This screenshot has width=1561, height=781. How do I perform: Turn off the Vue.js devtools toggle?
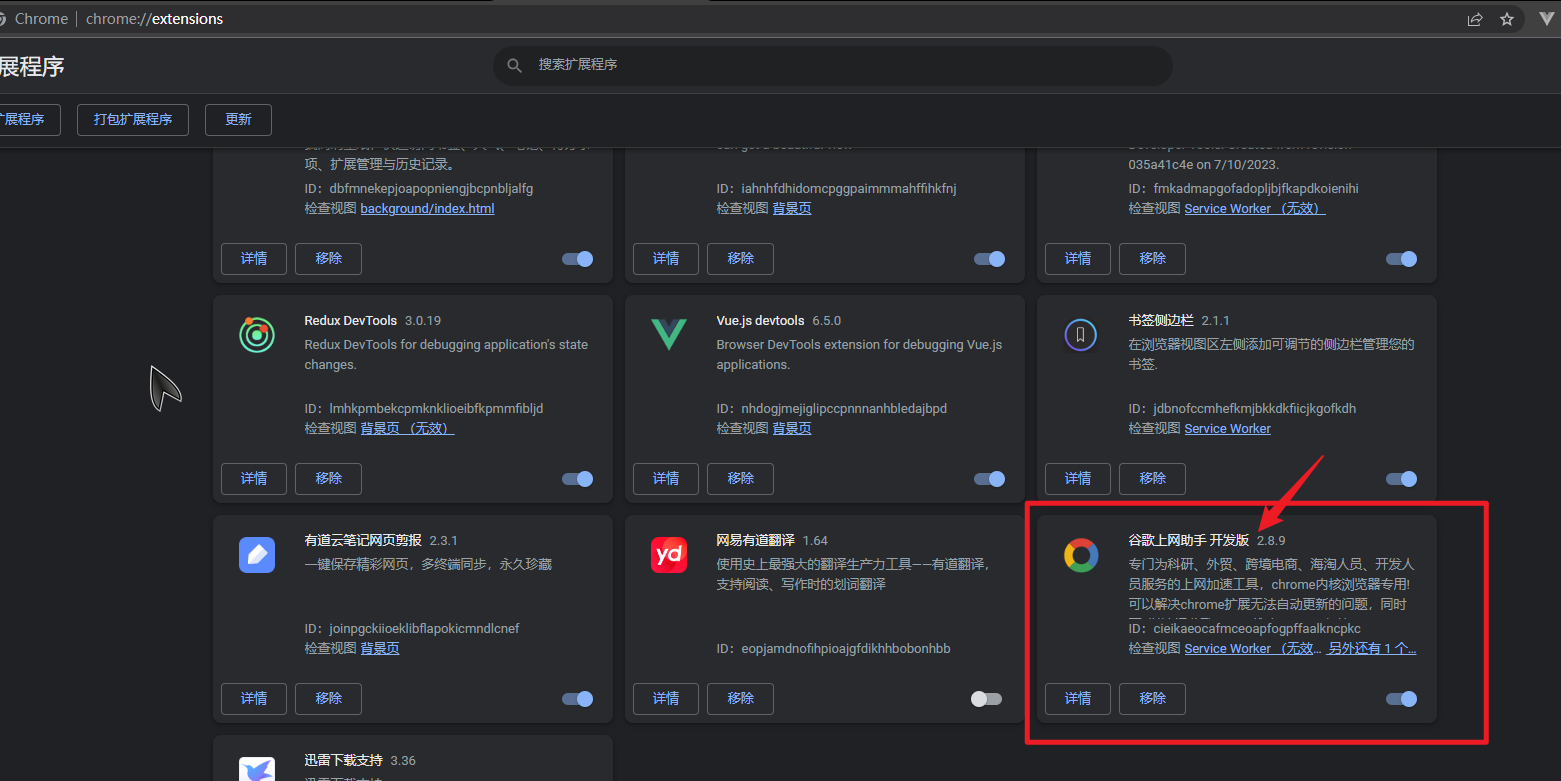click(990, 479)
